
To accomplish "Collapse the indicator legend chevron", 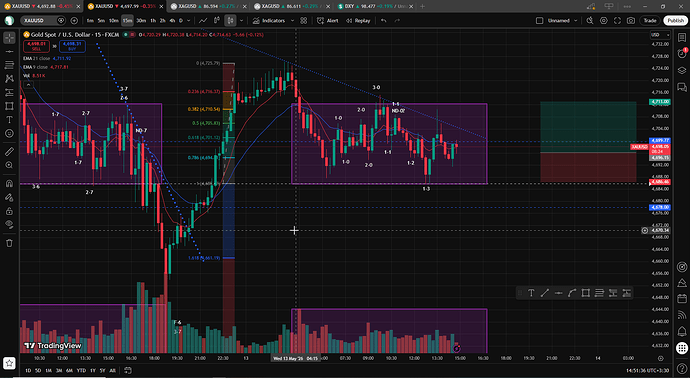I will coord(28,84).
